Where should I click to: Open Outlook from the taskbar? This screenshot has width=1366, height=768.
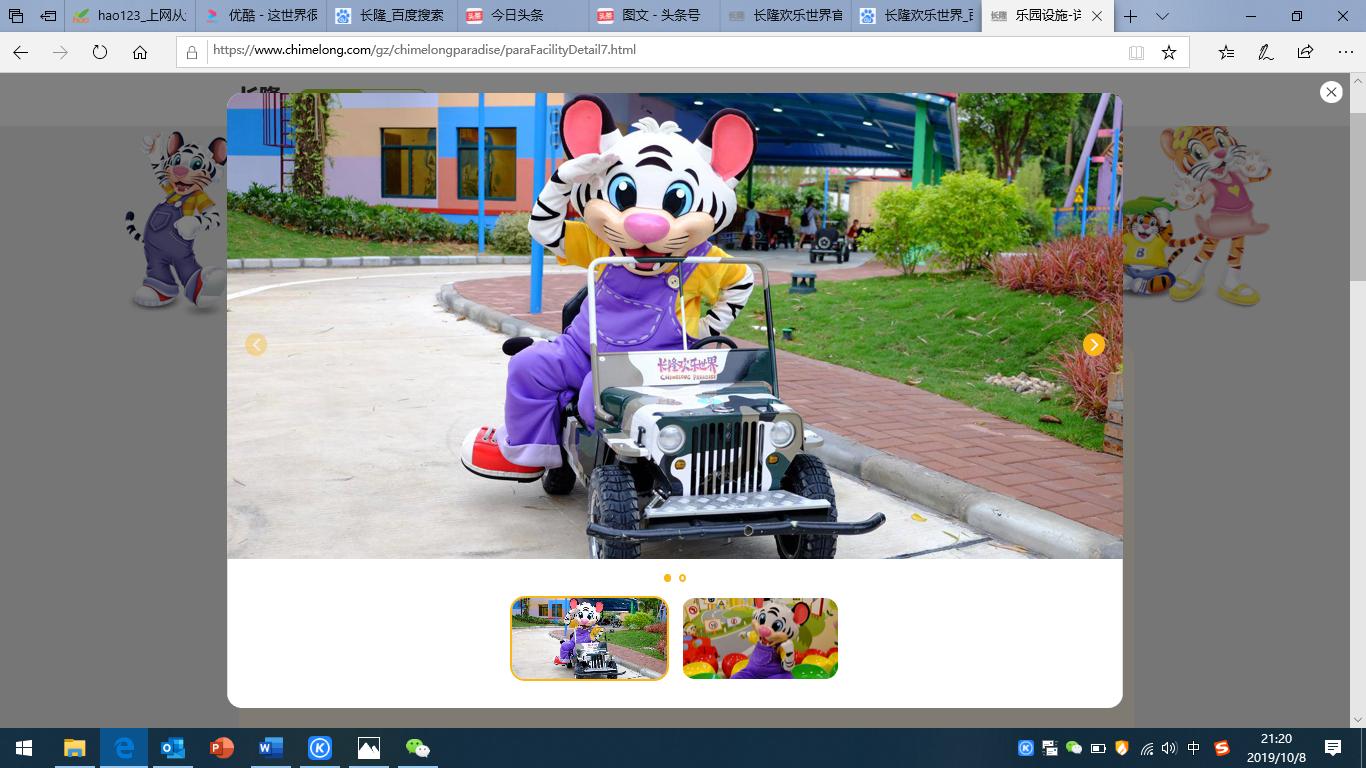click(x=173, y=748)
